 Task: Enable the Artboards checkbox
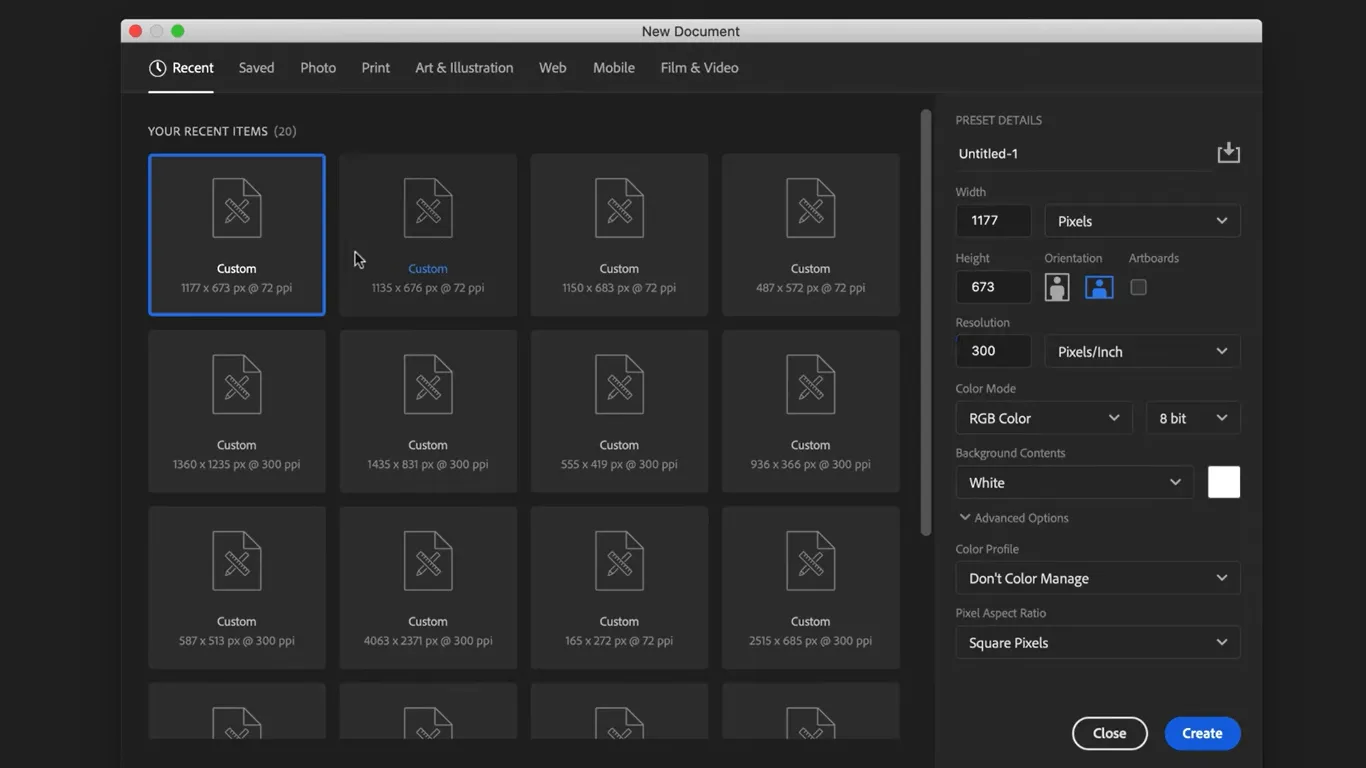[x=1138, y=288]
